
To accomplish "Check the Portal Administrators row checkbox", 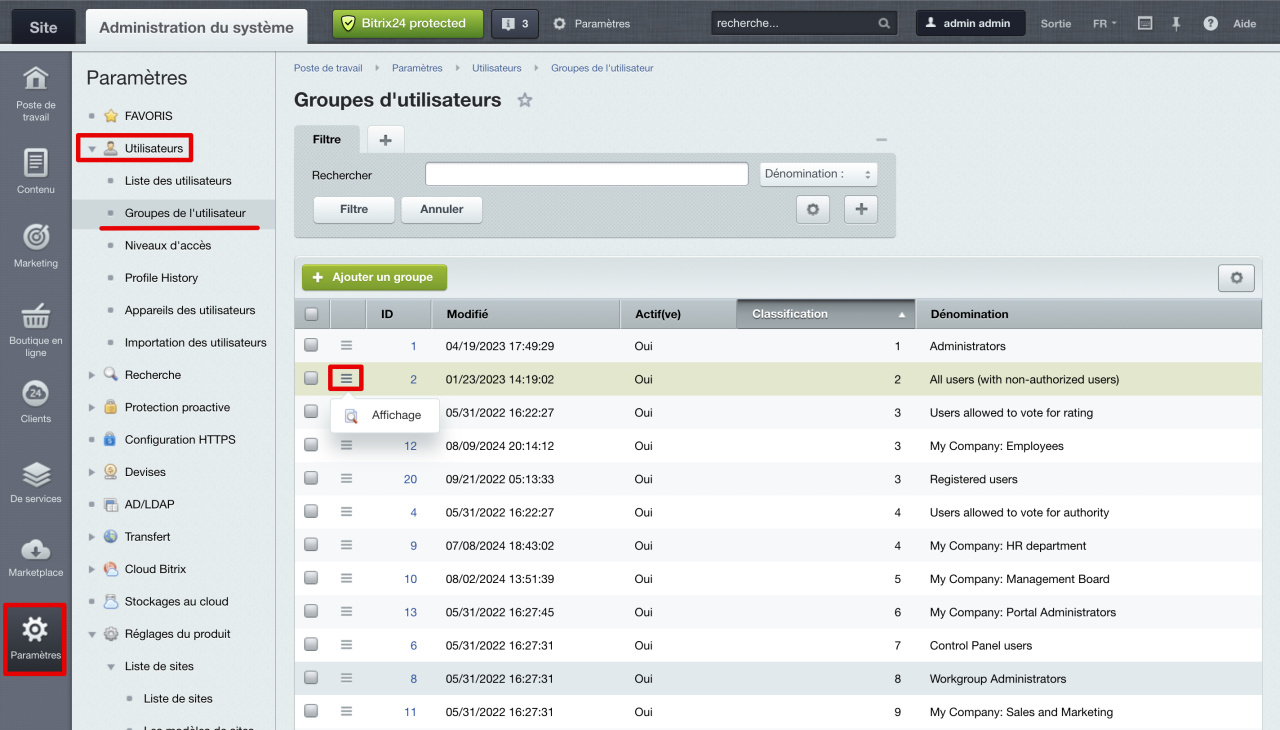I will [x=311, y=611].
